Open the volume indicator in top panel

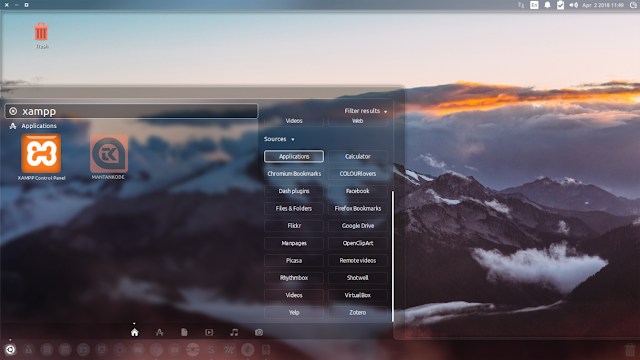click(573, 5)
